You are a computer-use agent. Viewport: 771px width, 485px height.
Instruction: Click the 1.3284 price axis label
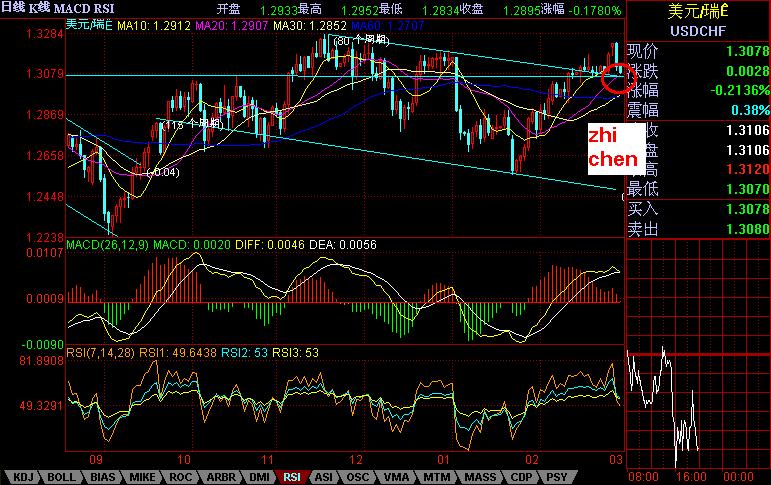tap(45, 34)
